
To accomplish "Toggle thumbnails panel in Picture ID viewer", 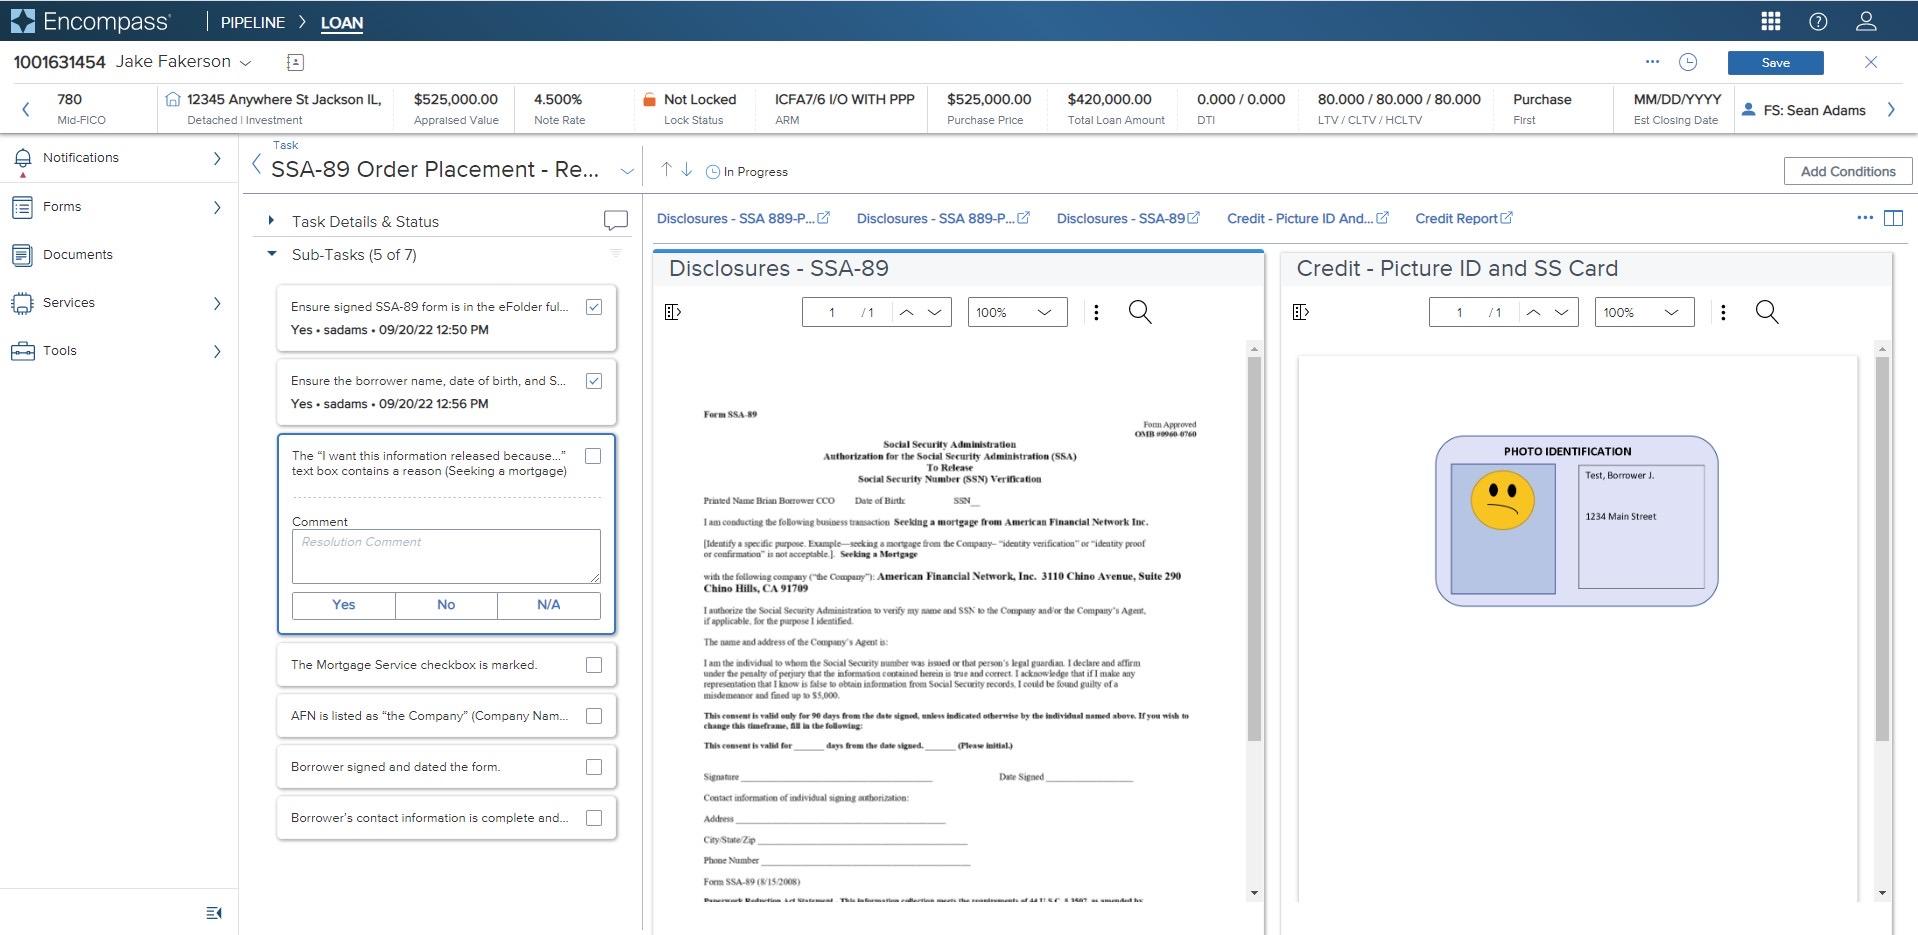I will click(x=1301, y=312).
